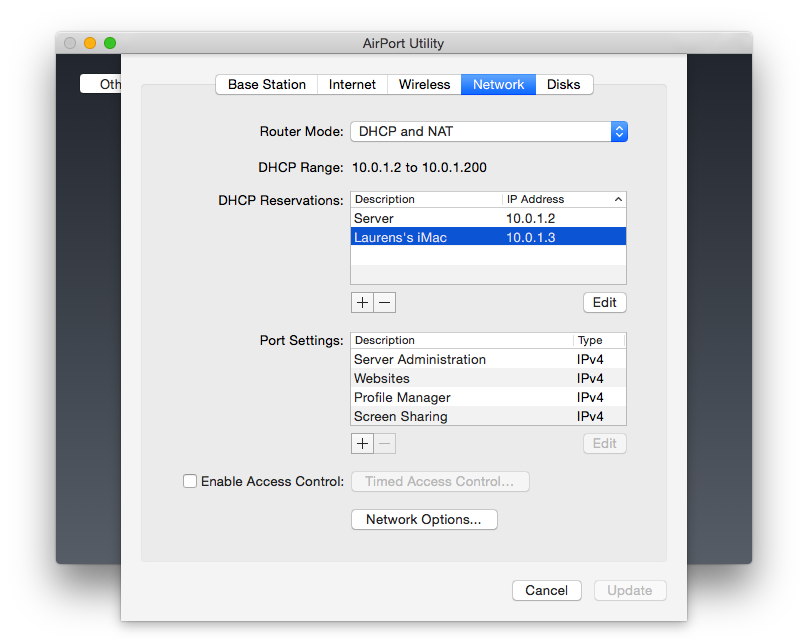Minimize the AirPort Utility window
The image size is (808, 644).
point(90,43)
